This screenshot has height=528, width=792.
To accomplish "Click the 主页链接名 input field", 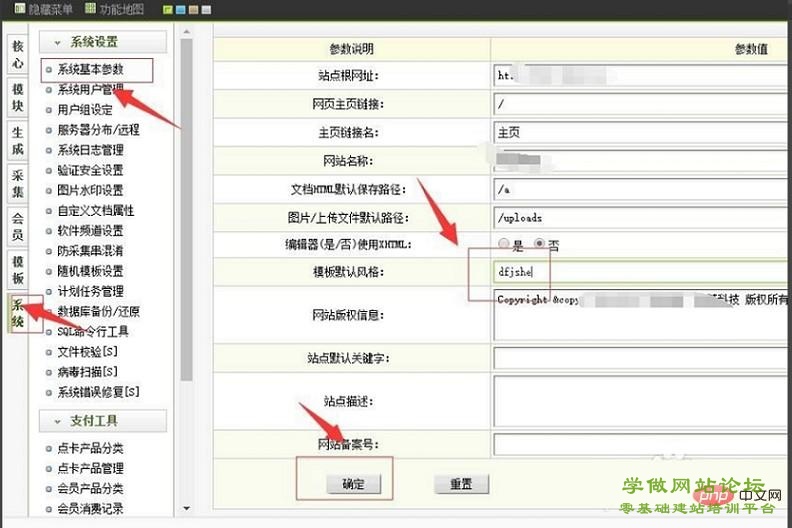I will point(642,132).
